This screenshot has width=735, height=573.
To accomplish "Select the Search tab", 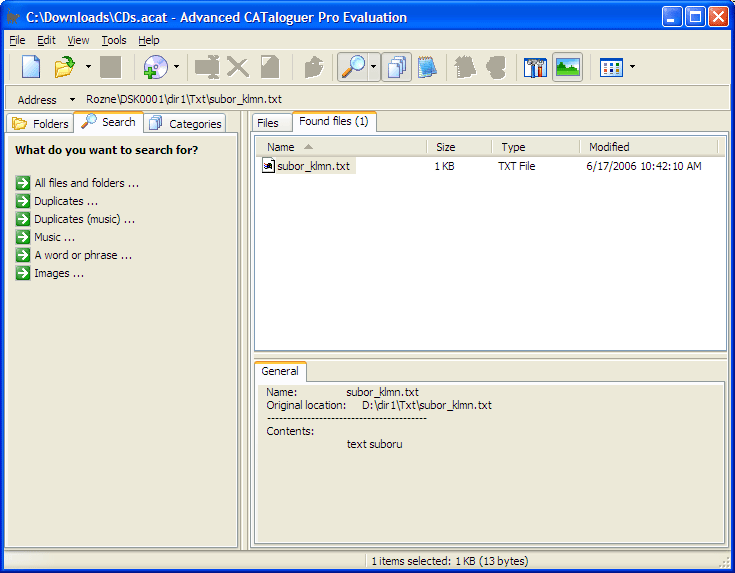I will (109, 122).
